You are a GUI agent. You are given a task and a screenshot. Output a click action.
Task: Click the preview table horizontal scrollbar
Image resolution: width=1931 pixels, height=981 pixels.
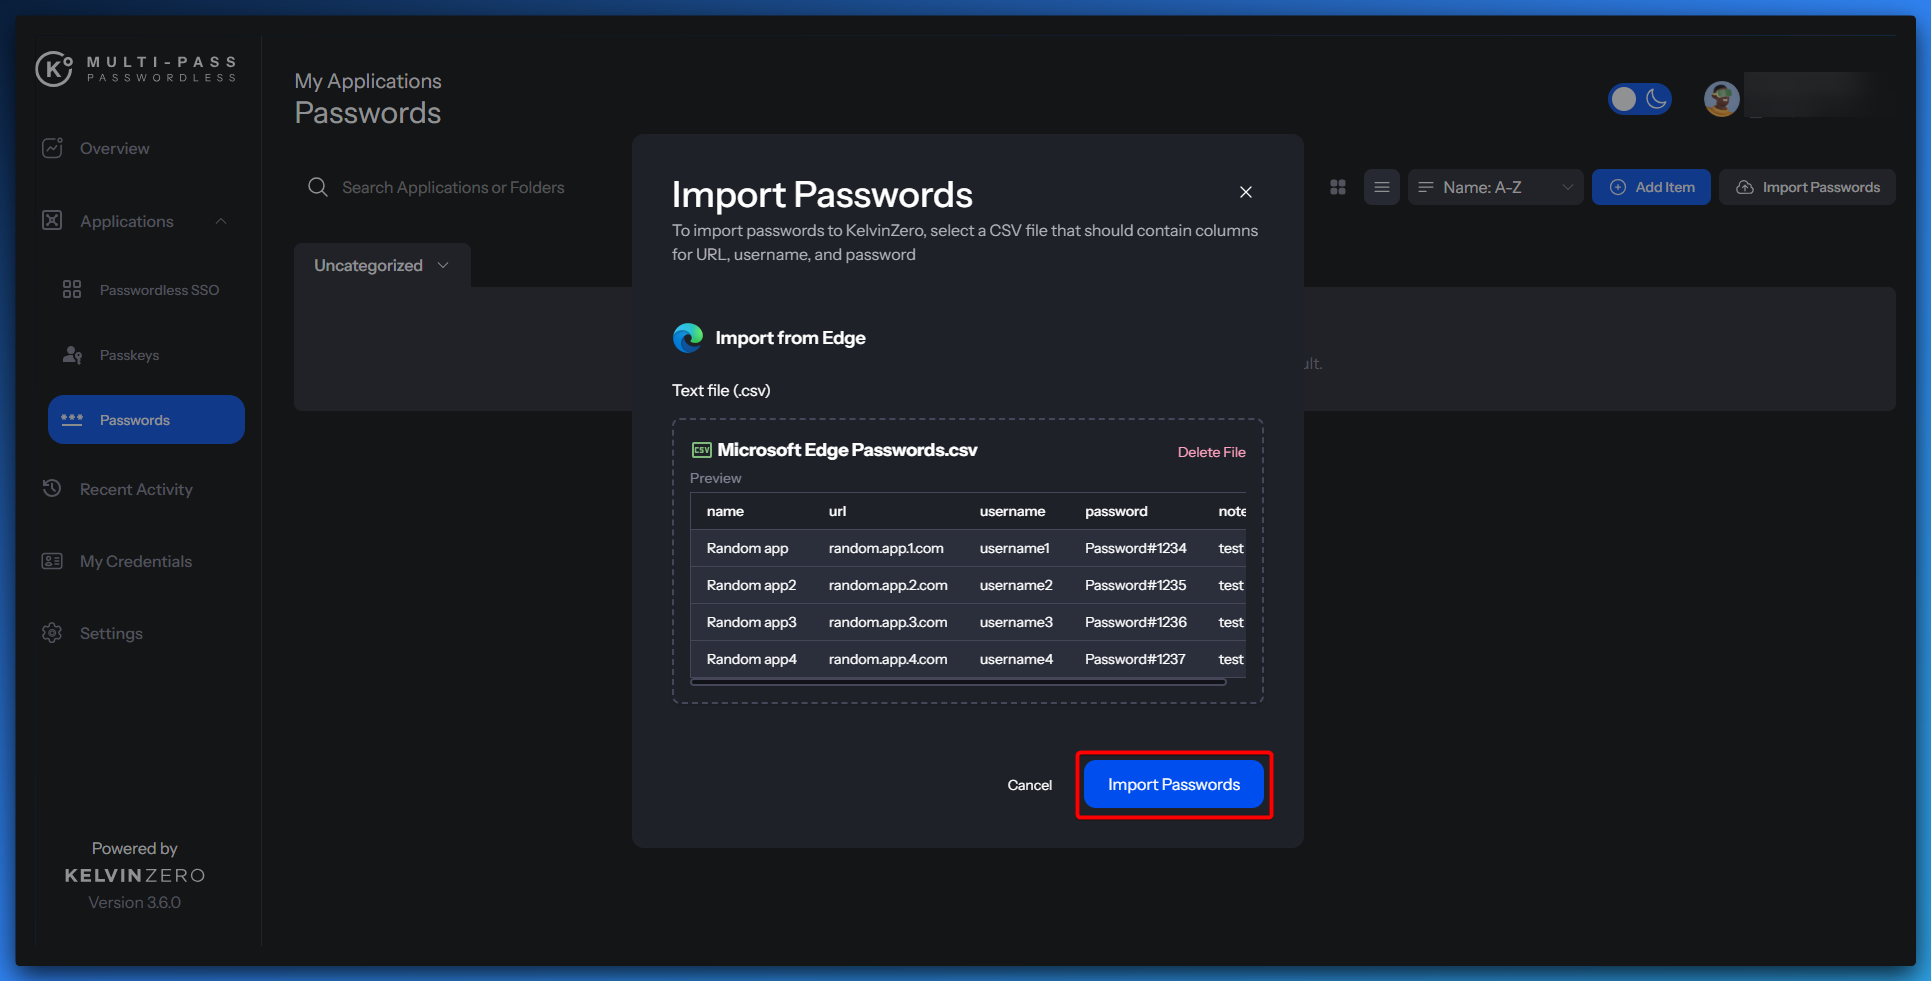957,682
